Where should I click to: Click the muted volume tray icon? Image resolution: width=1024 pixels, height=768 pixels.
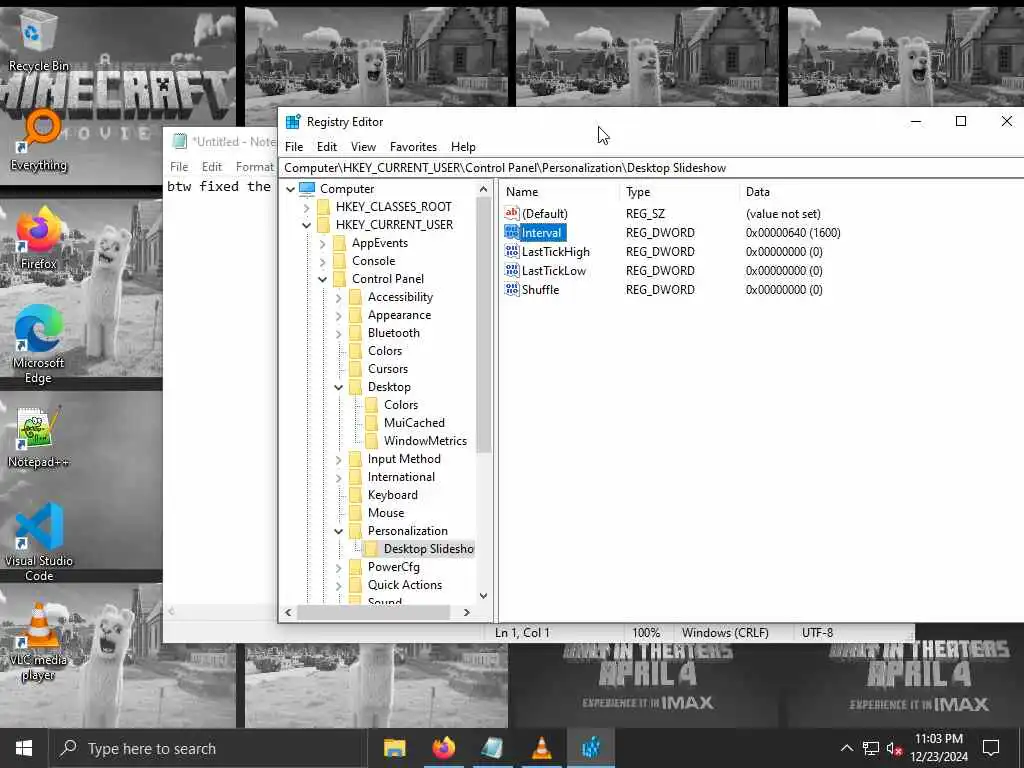895,748
